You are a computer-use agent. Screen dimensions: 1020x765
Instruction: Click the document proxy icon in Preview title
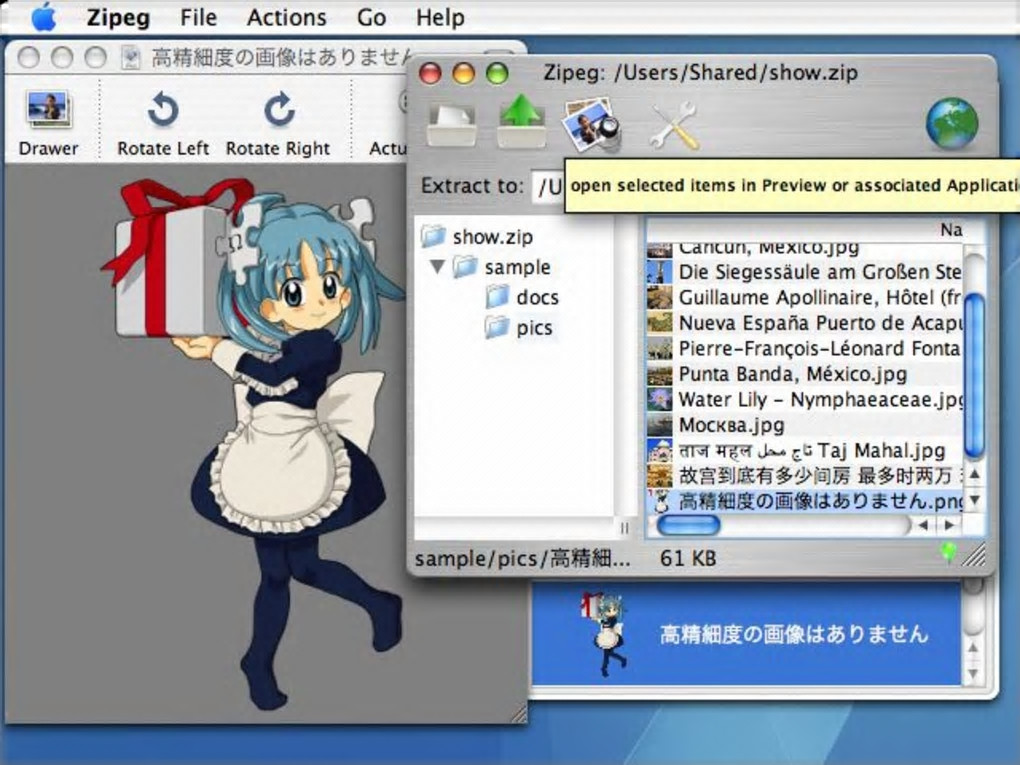131,57
